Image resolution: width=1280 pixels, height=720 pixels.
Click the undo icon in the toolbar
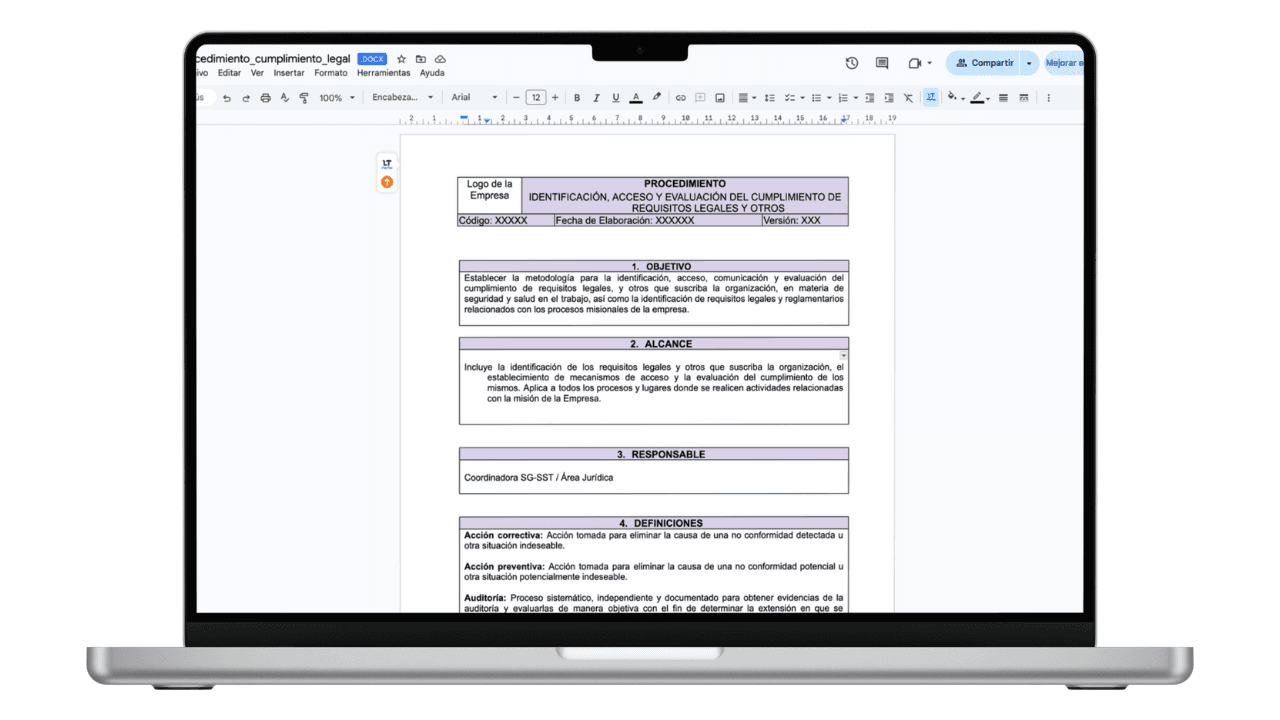pyautogui.click(x=227, y=97)
